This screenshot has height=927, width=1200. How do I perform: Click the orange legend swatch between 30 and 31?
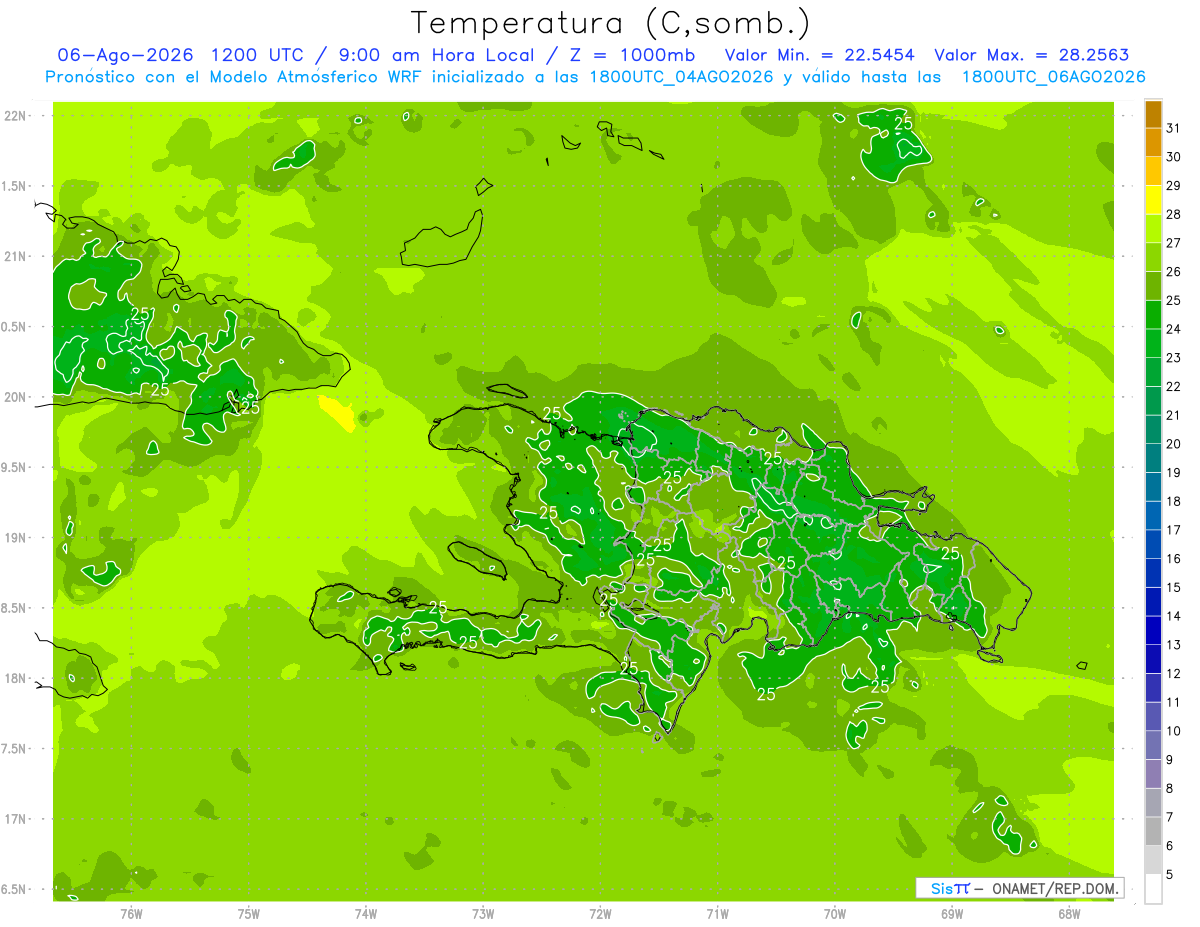click(x=1153, y=142)
